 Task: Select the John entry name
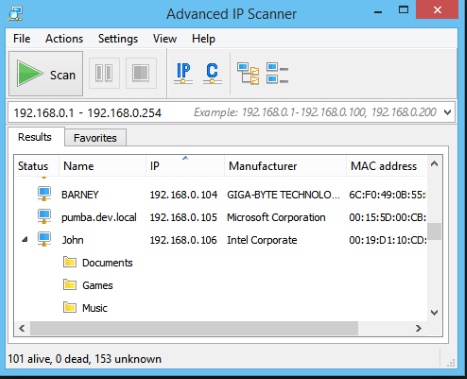73,240
